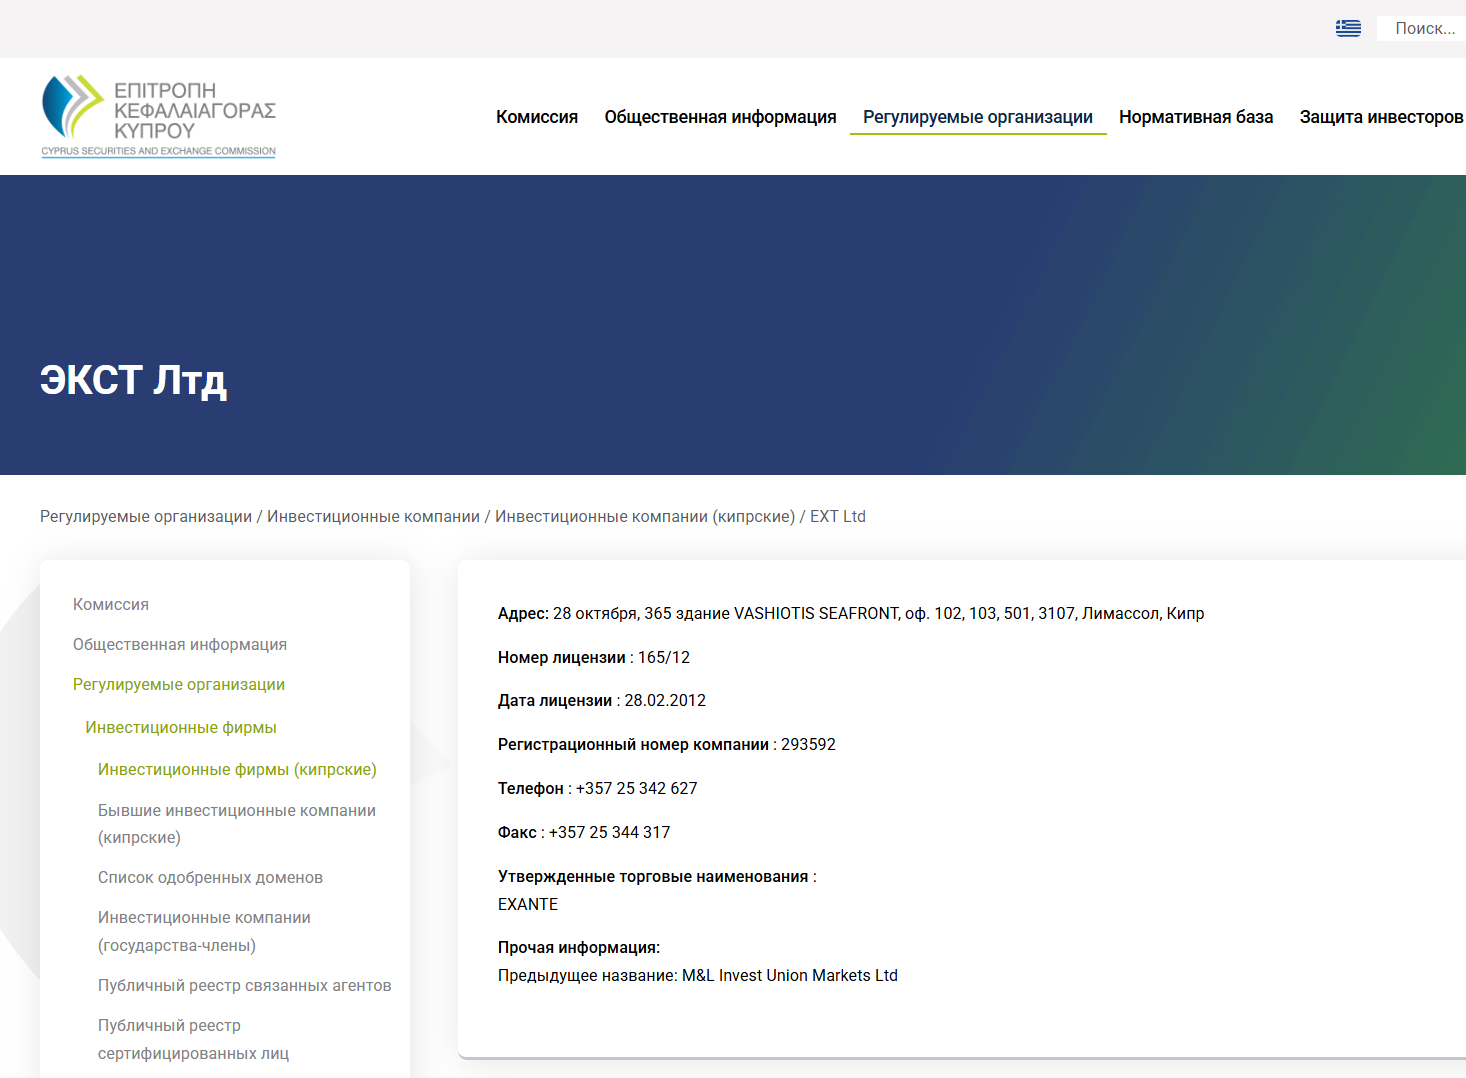This screenshot has width=1466, height=1078.
Task: Click the phone number +357 25 342 627
Action: click(636, 788)
